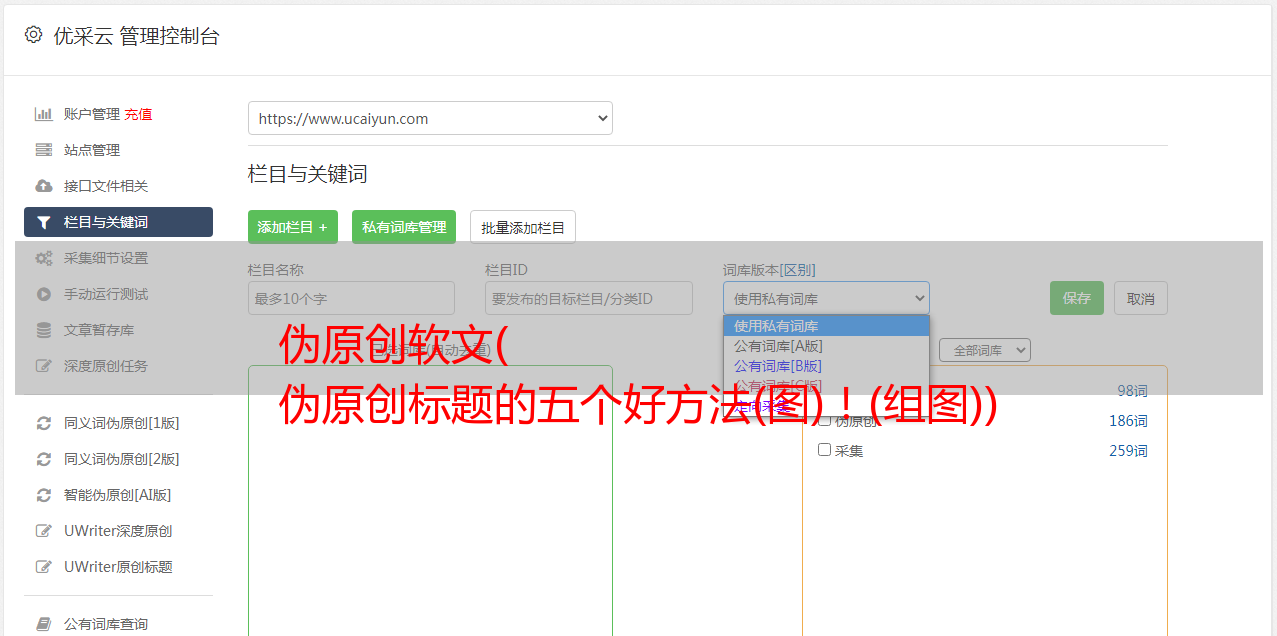
Task: Open 文章暂存库 in the sidebar
Action: click(99, 330)
